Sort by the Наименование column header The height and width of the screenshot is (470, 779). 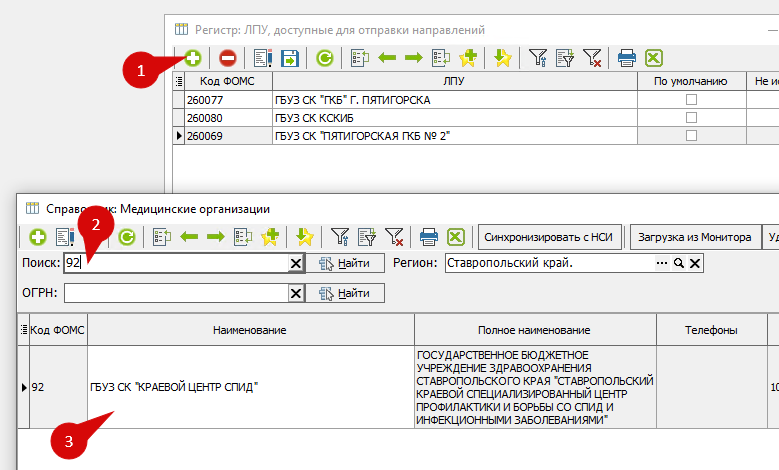click(x=250, y=330)
